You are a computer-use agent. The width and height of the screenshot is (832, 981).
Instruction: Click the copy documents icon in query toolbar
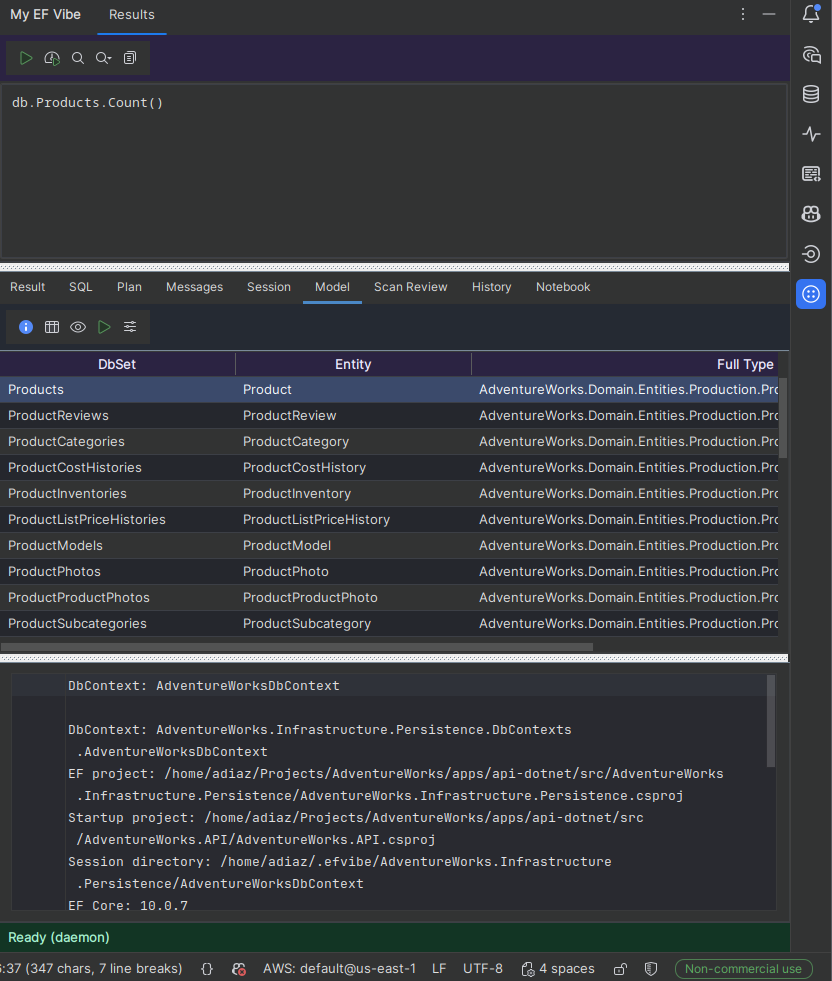129,58
